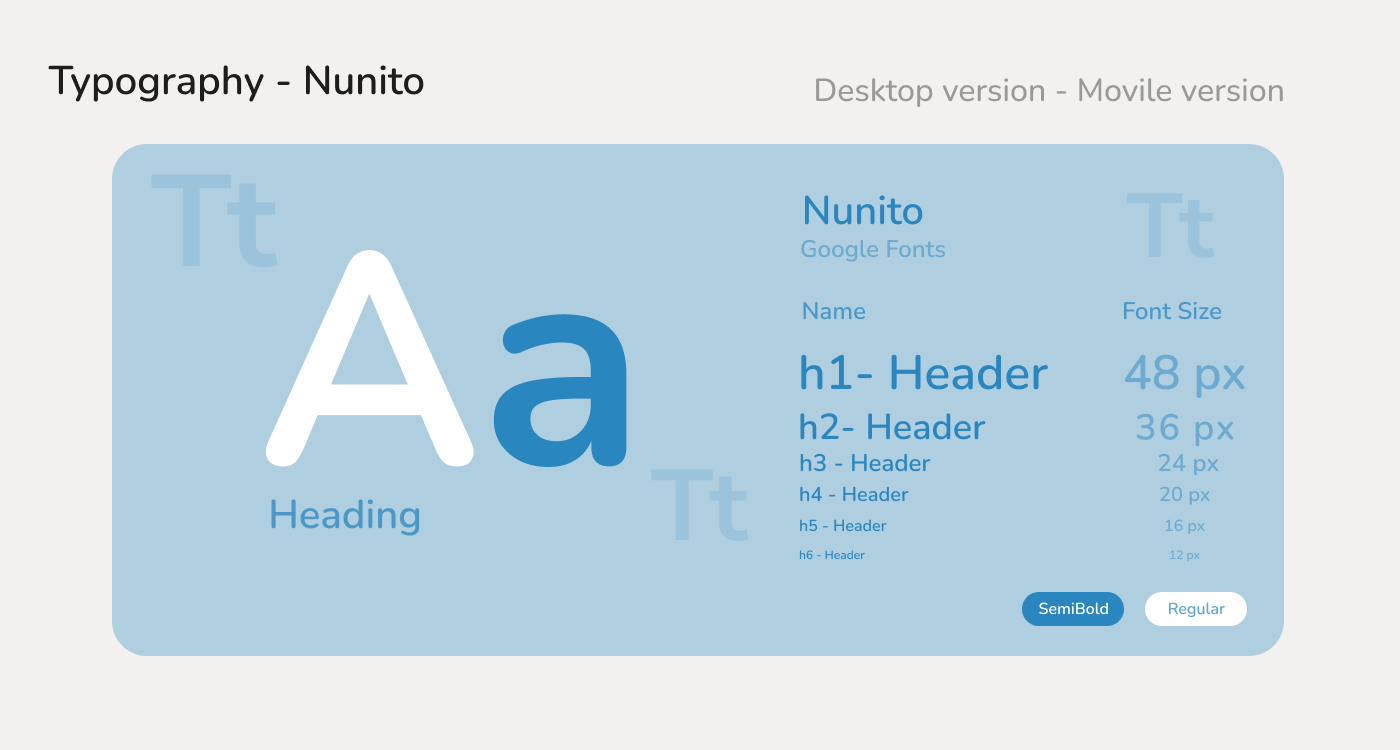Viewport: 1400px width, 750px height.
Task: Select the 'h6 - Header' row
Action: (832, 555)
